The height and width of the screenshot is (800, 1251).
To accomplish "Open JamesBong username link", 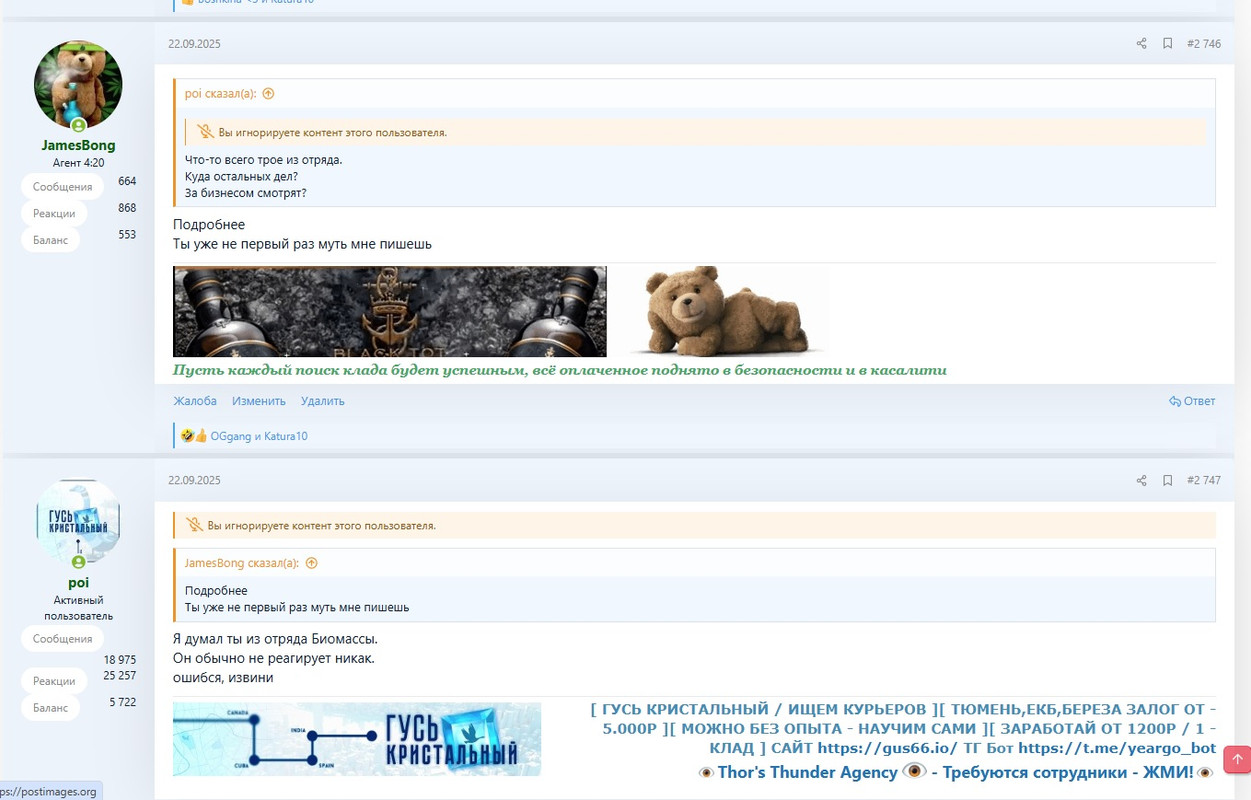I will point(78,145).
